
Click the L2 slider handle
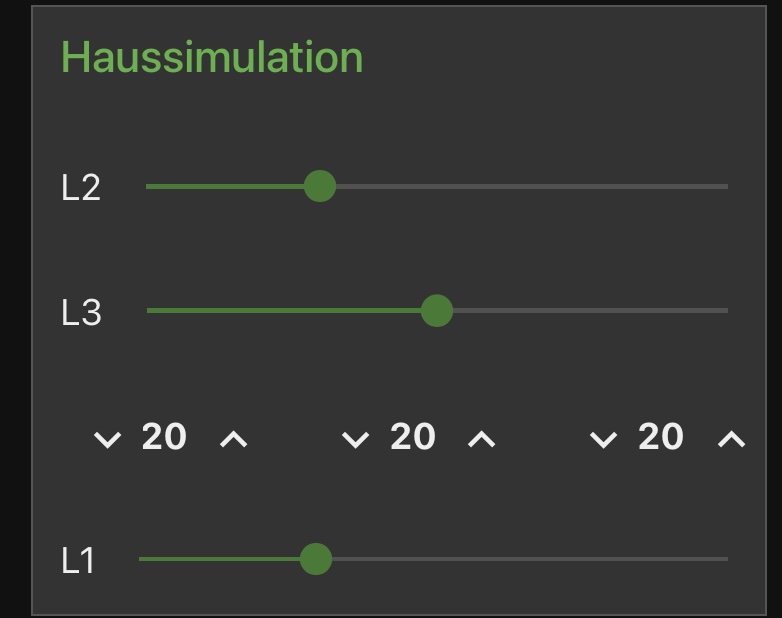coord(319,186)
